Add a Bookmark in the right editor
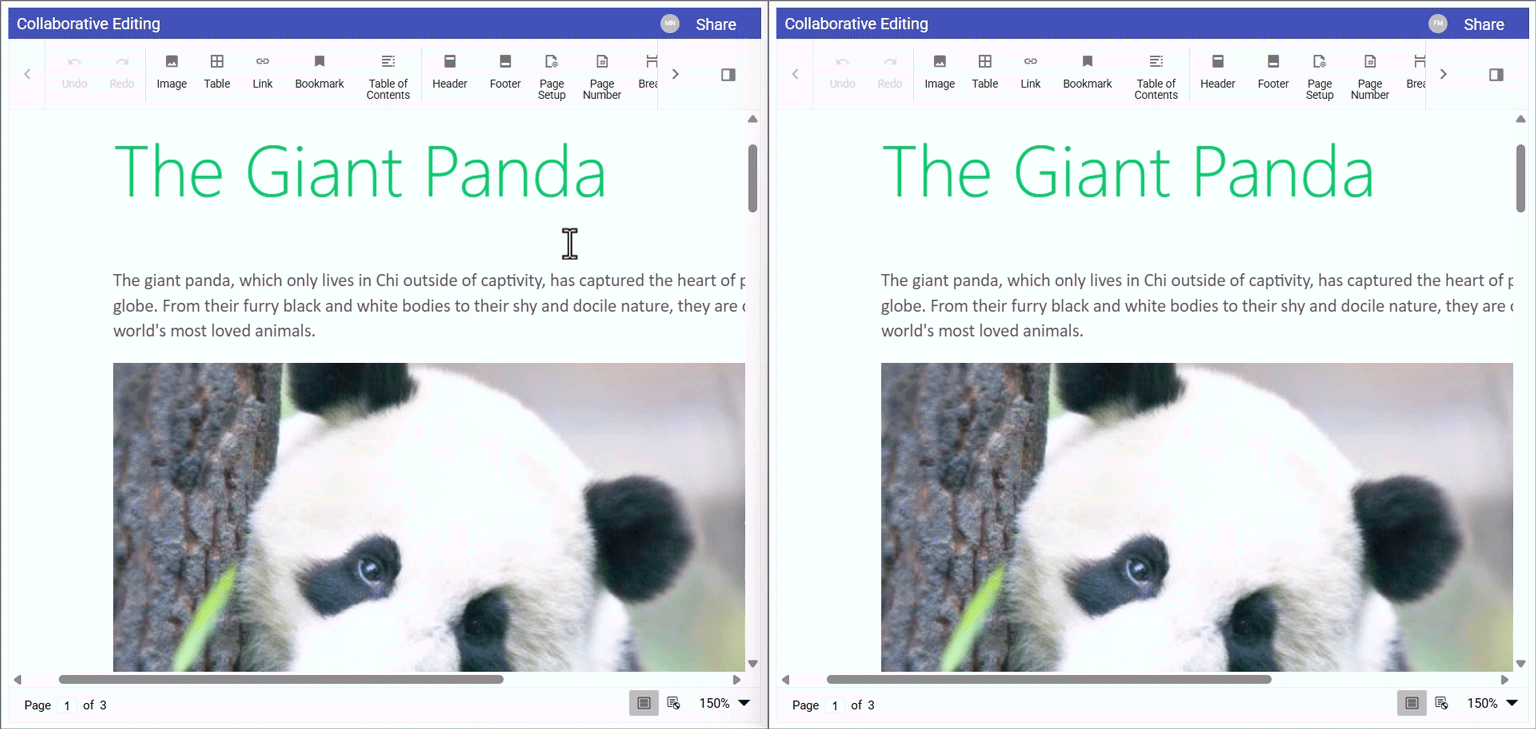Viewport: 1536px width, 729px height. coord(1087,72)
